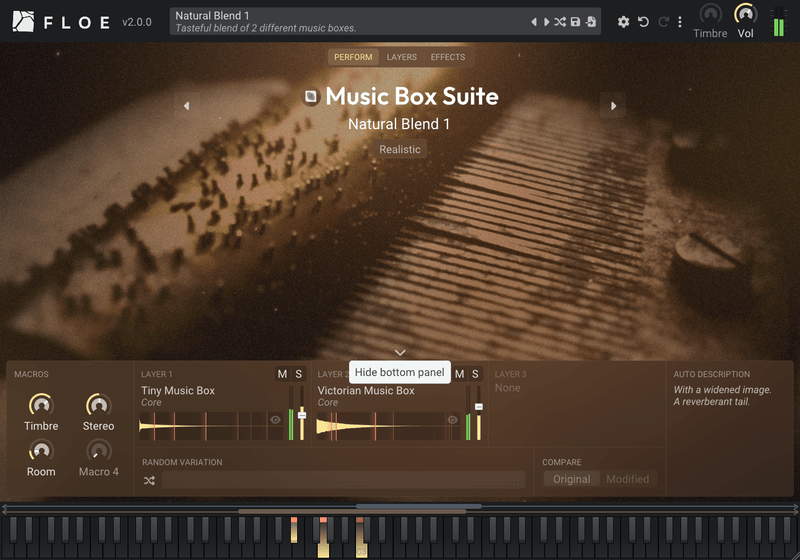Load next preset with top-bar right arrow

[546, 22]
